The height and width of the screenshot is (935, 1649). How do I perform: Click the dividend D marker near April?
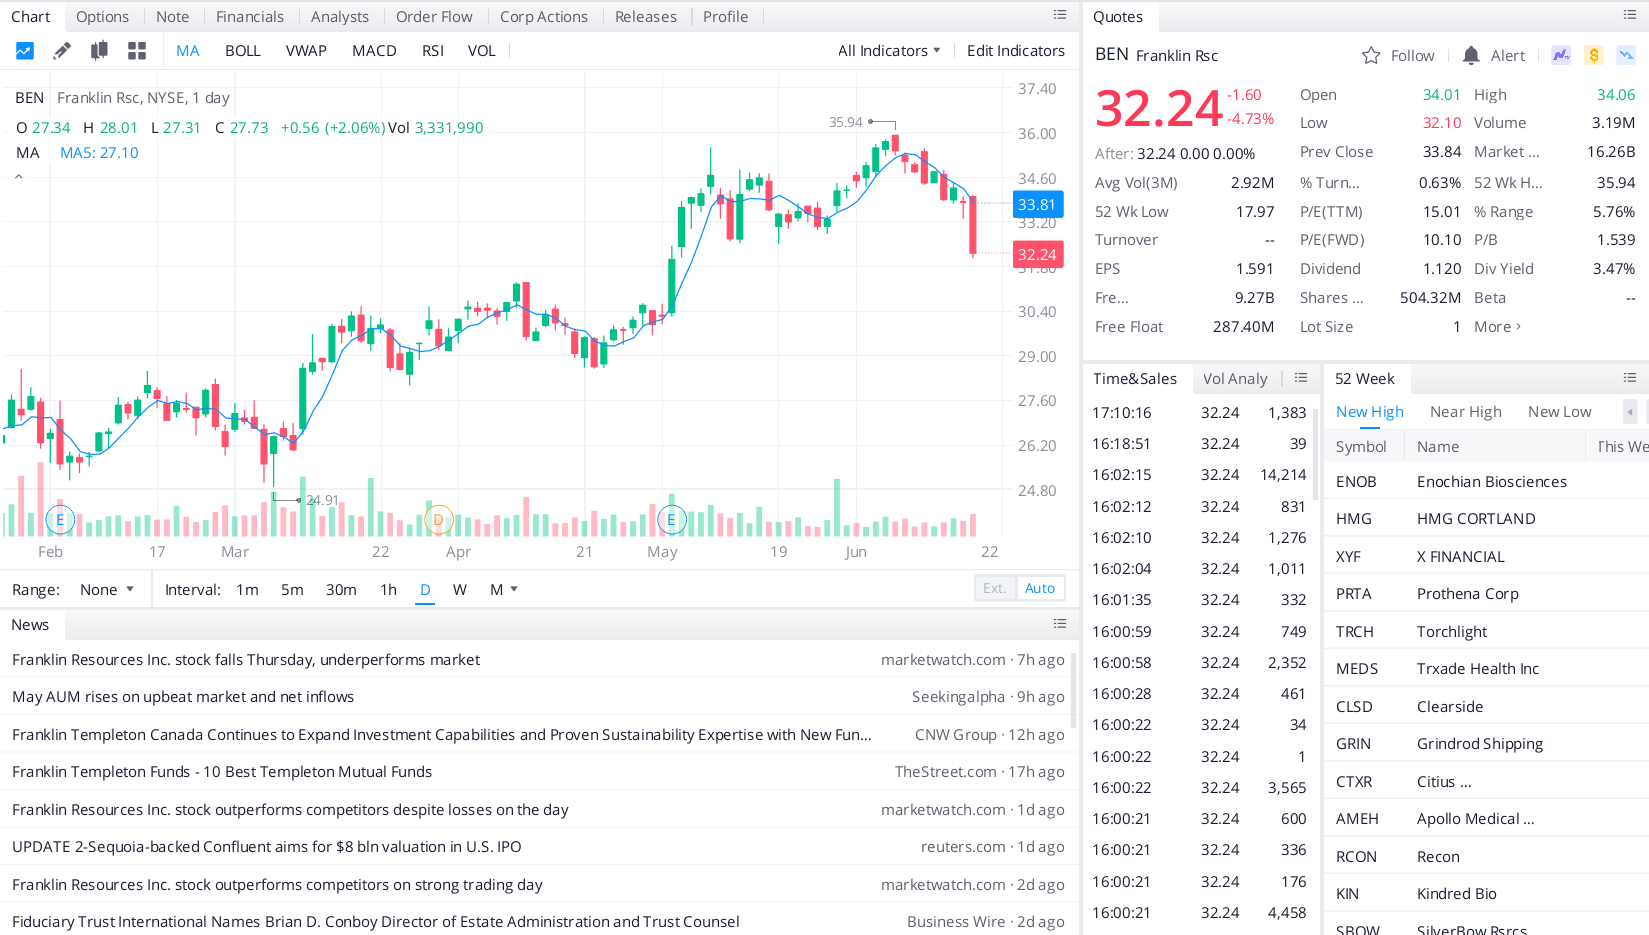point(438,520)
